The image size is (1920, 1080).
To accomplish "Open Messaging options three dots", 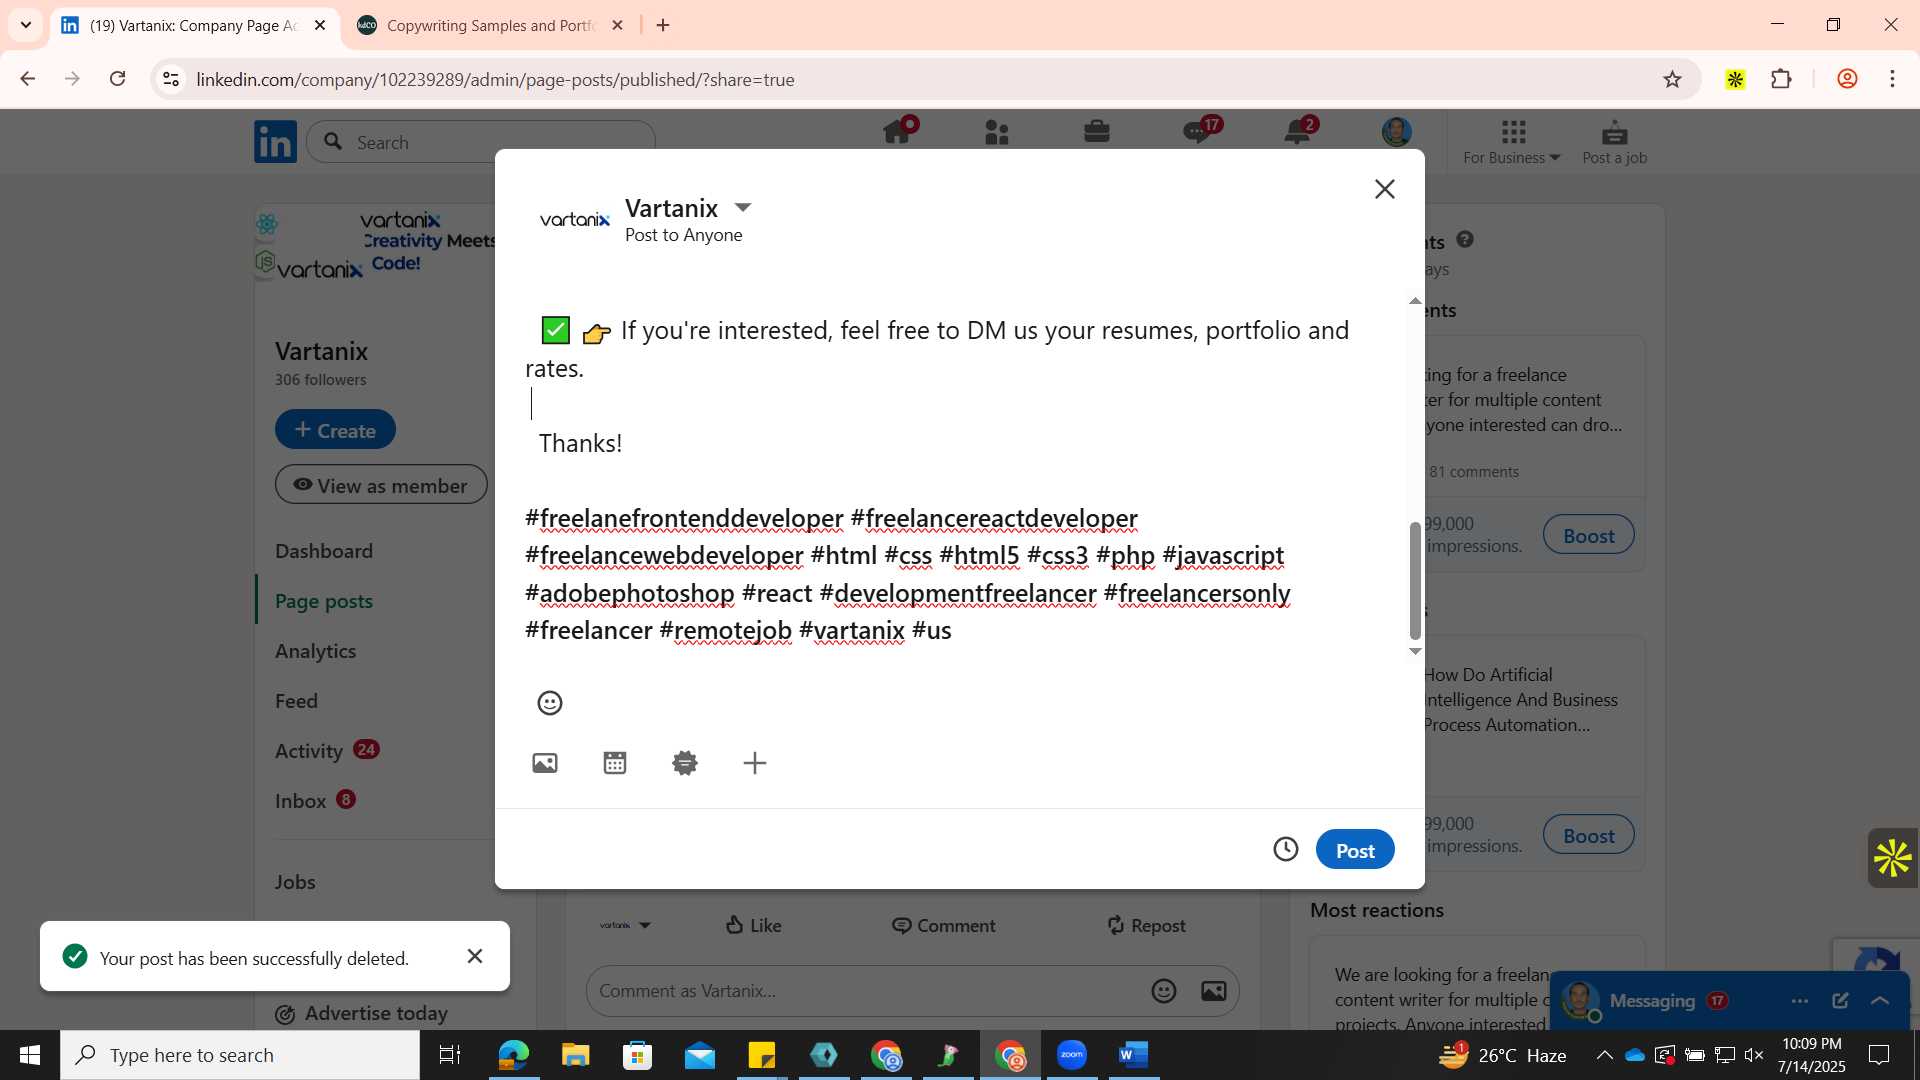I will click(x=1800, y=1000).
